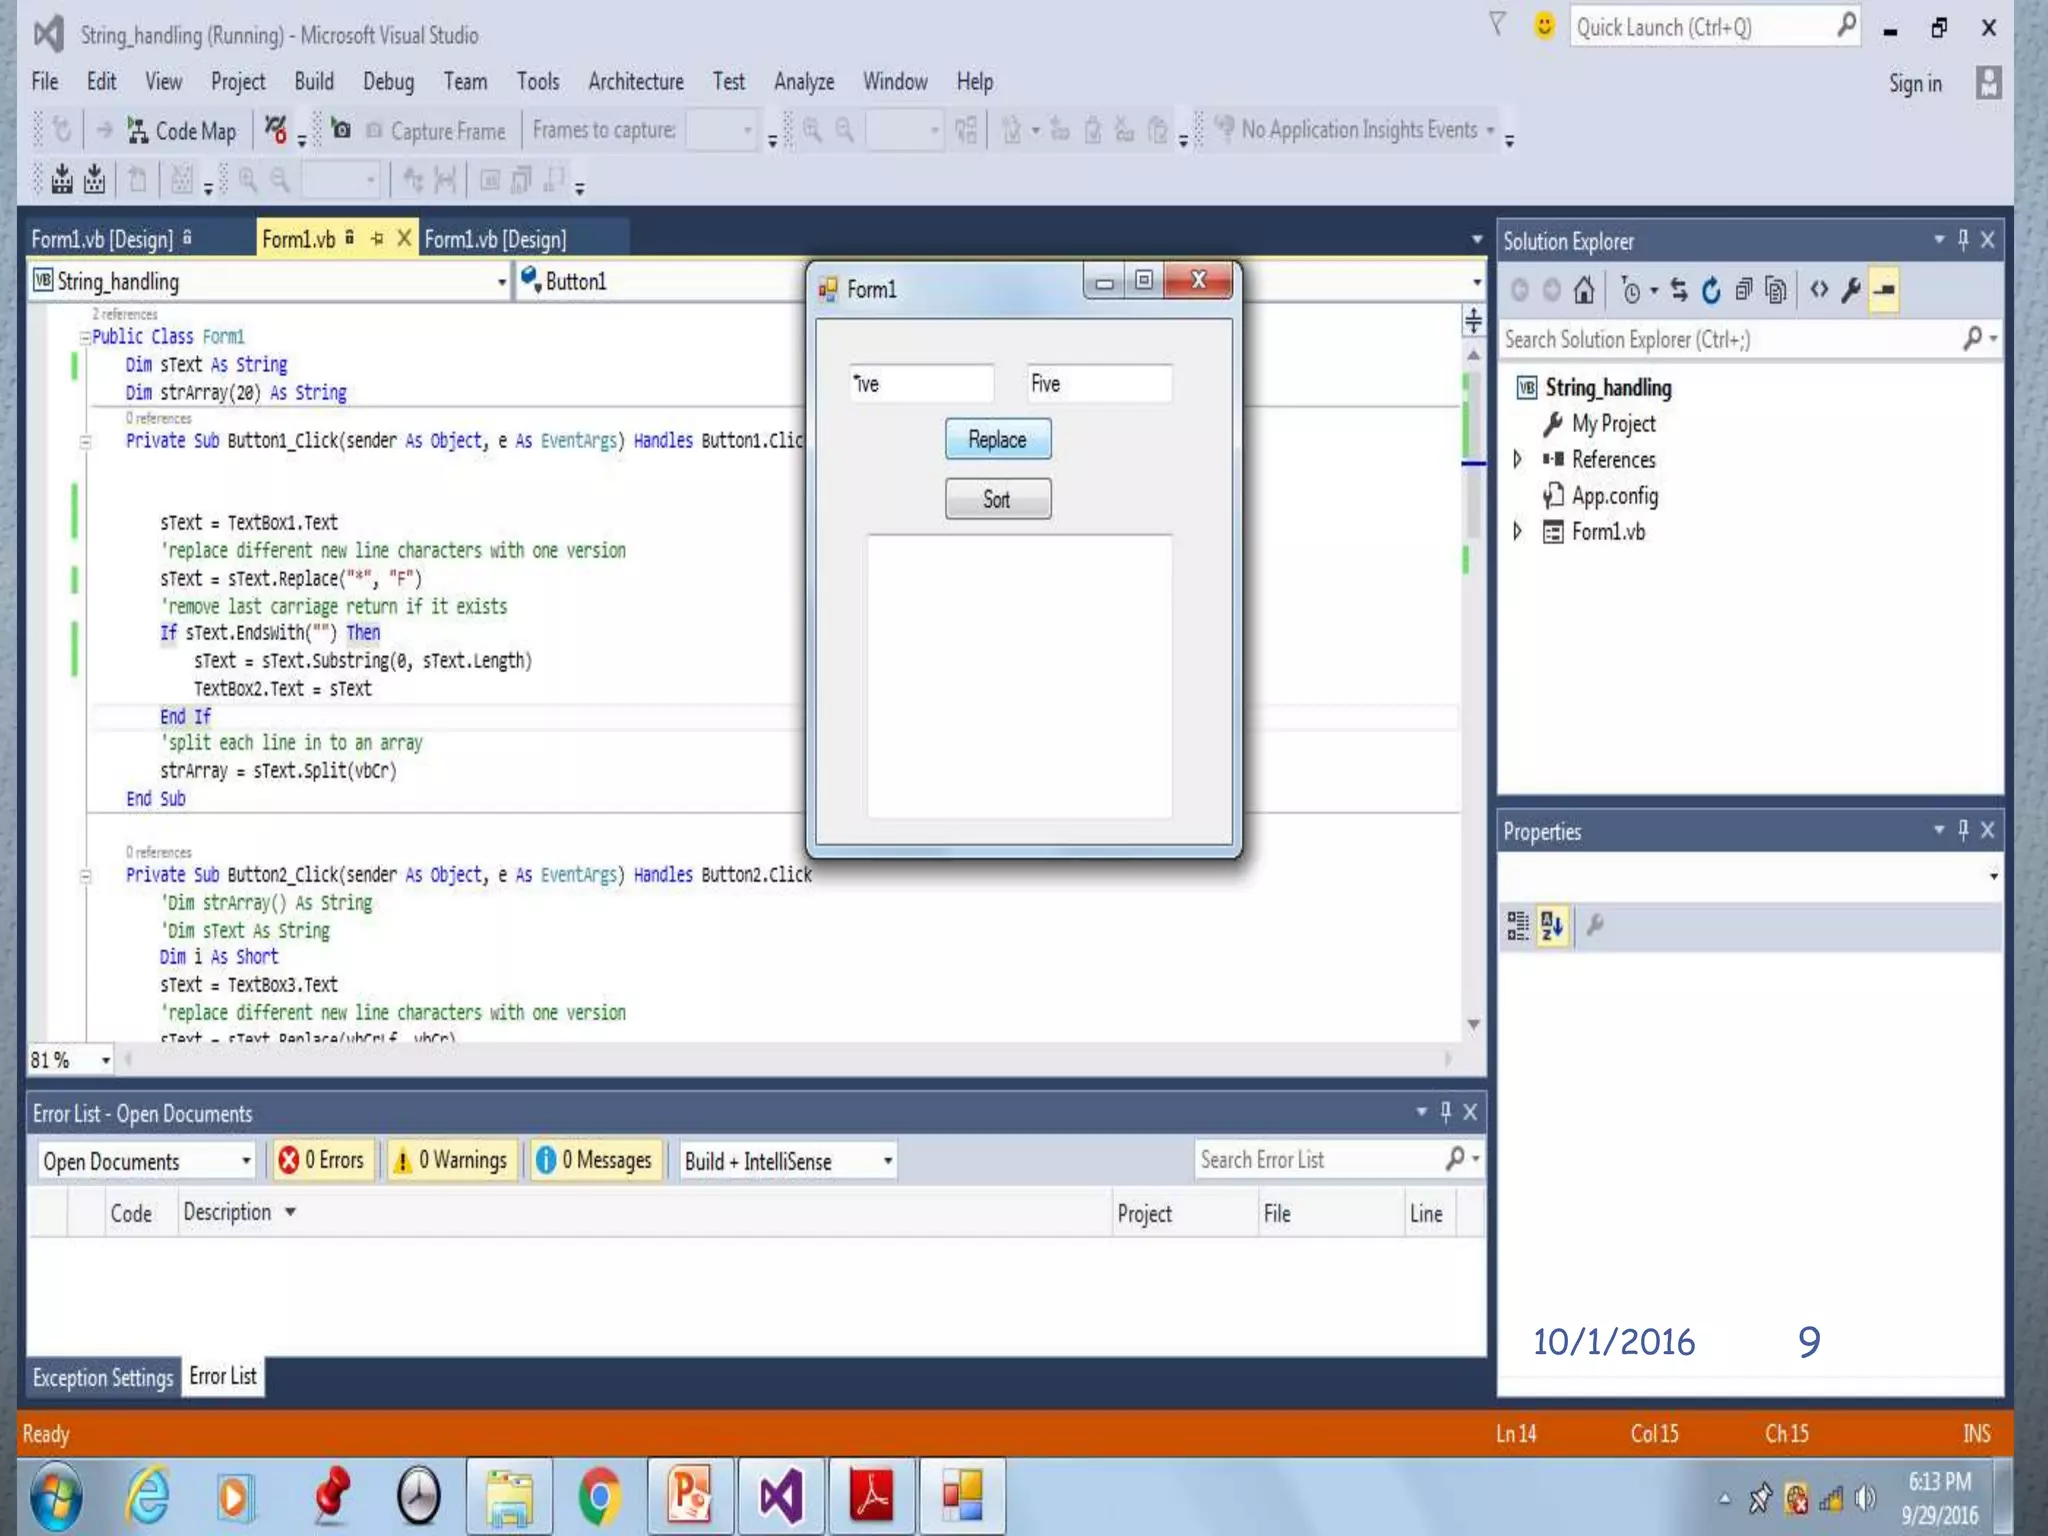Toggle the 0 Errors filter
The height and width of the screenshot is (1536, 2048).
click(322, 1160)
